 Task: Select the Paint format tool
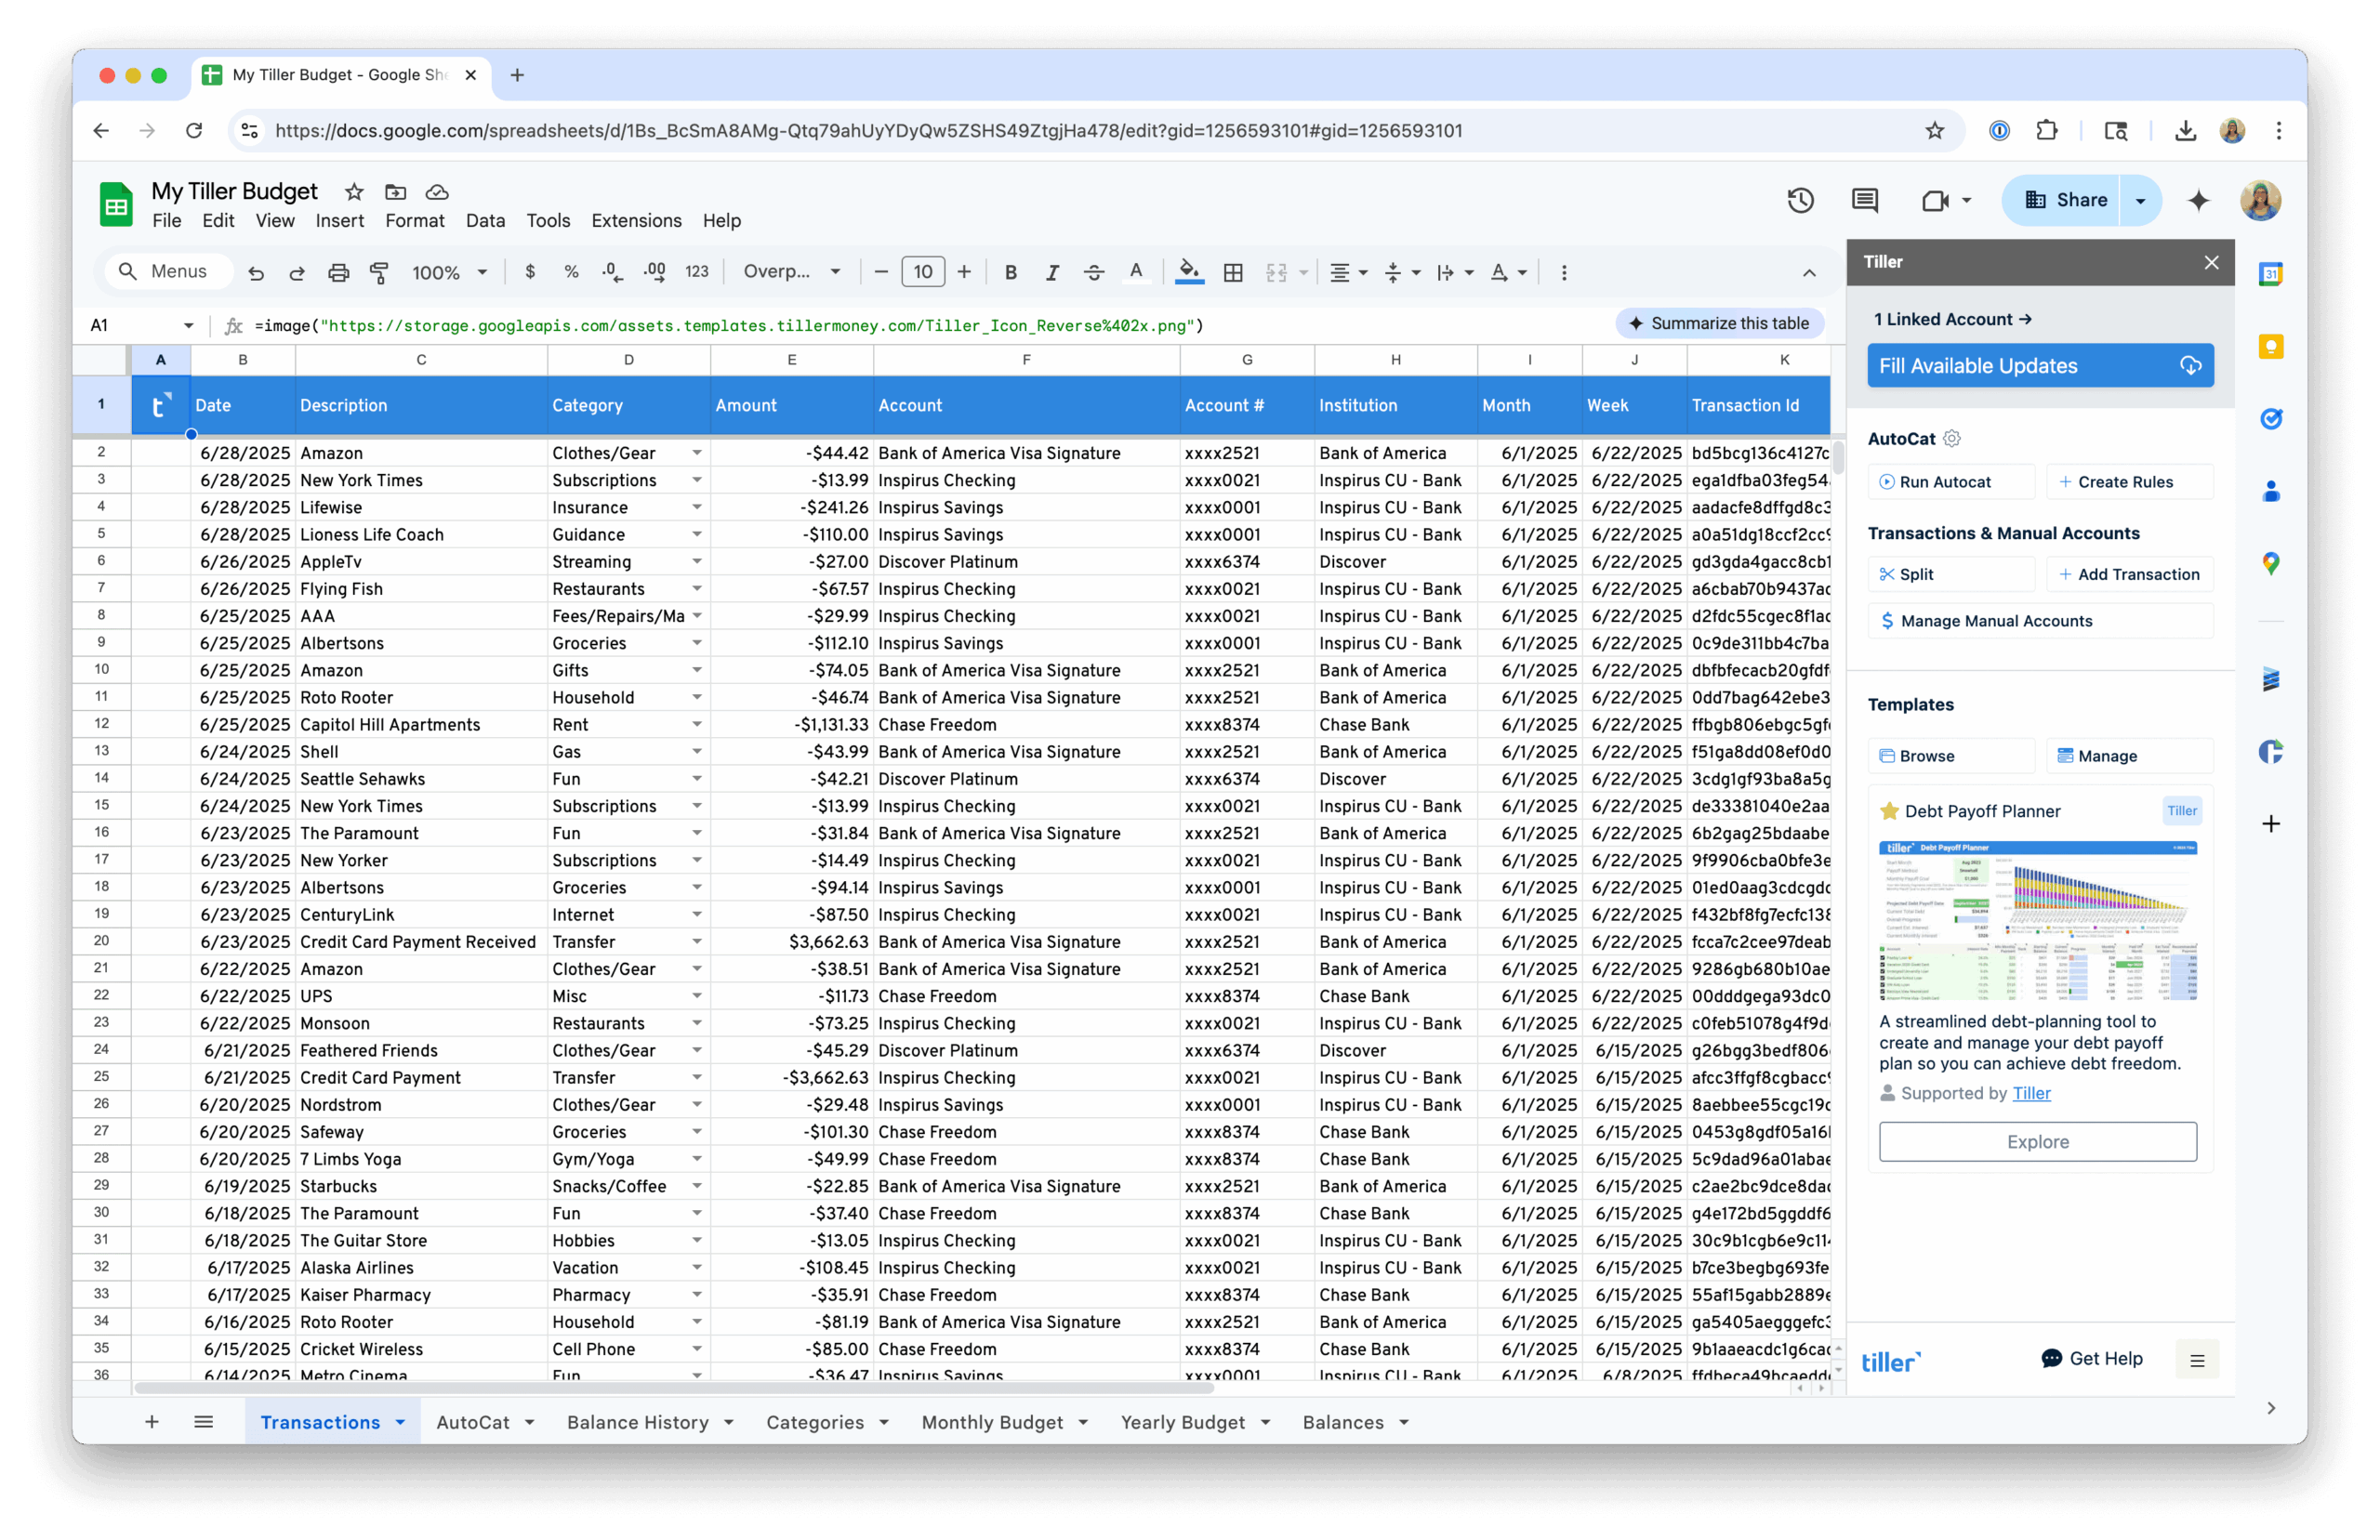coord(379,271)
